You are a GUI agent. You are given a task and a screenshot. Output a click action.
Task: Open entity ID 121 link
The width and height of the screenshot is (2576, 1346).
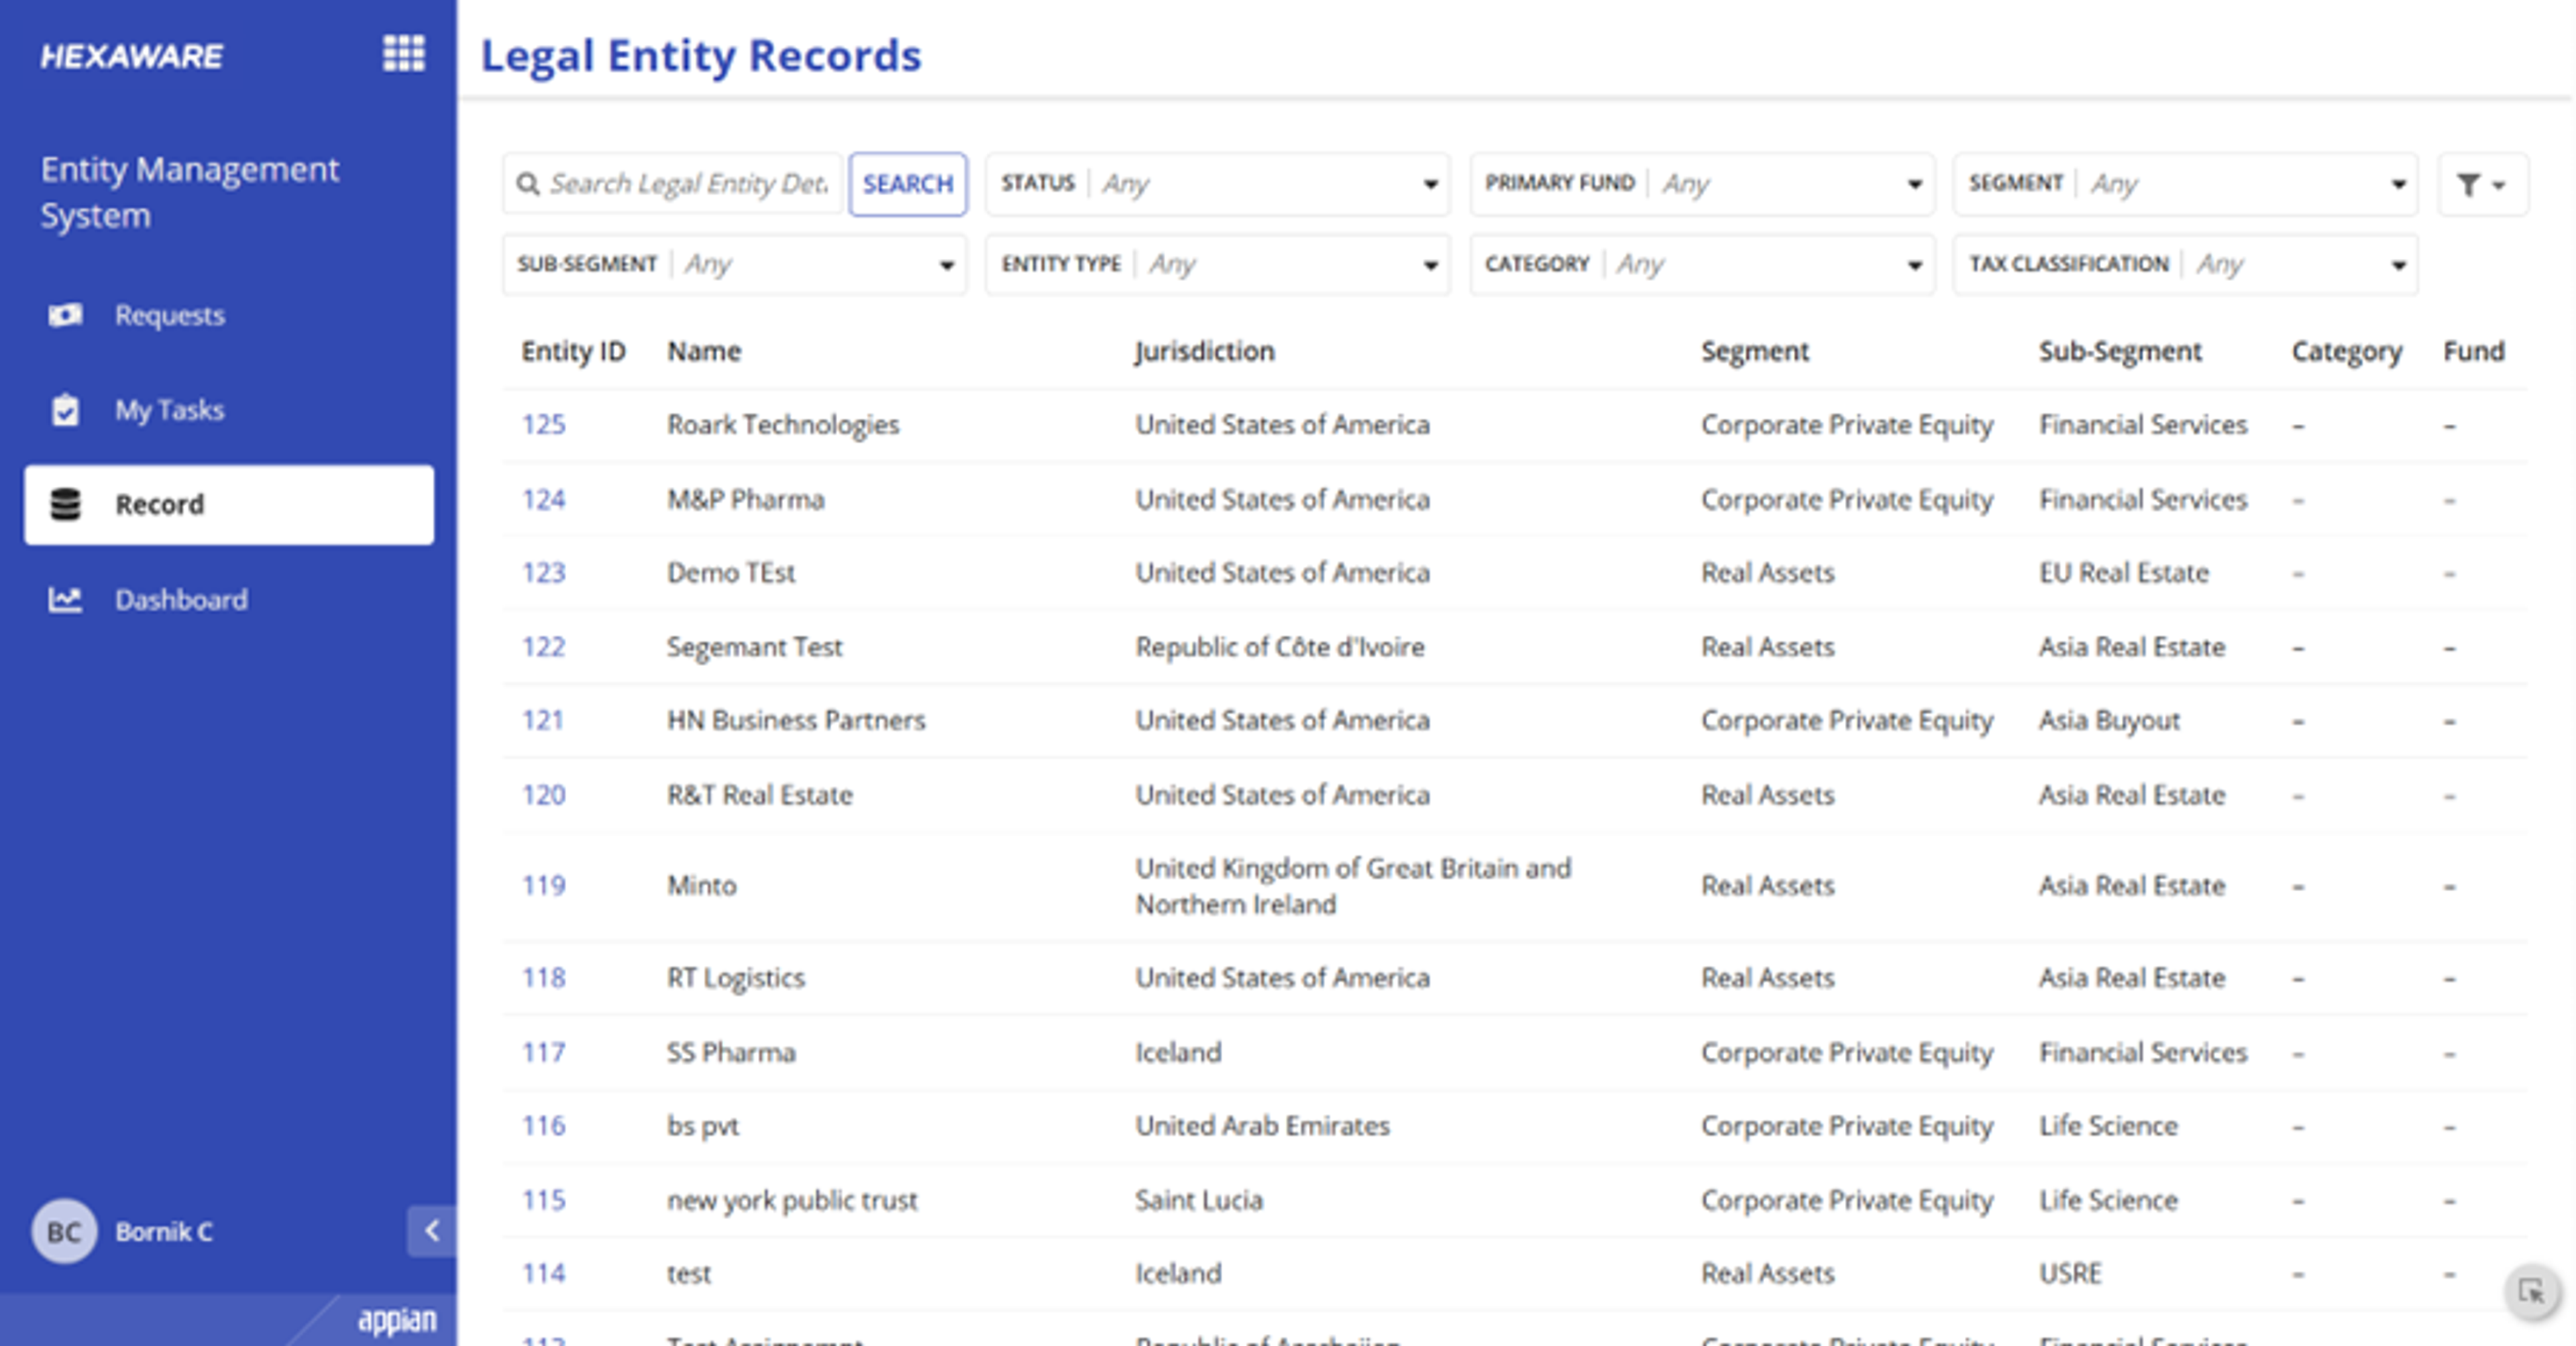click(543, 721)
